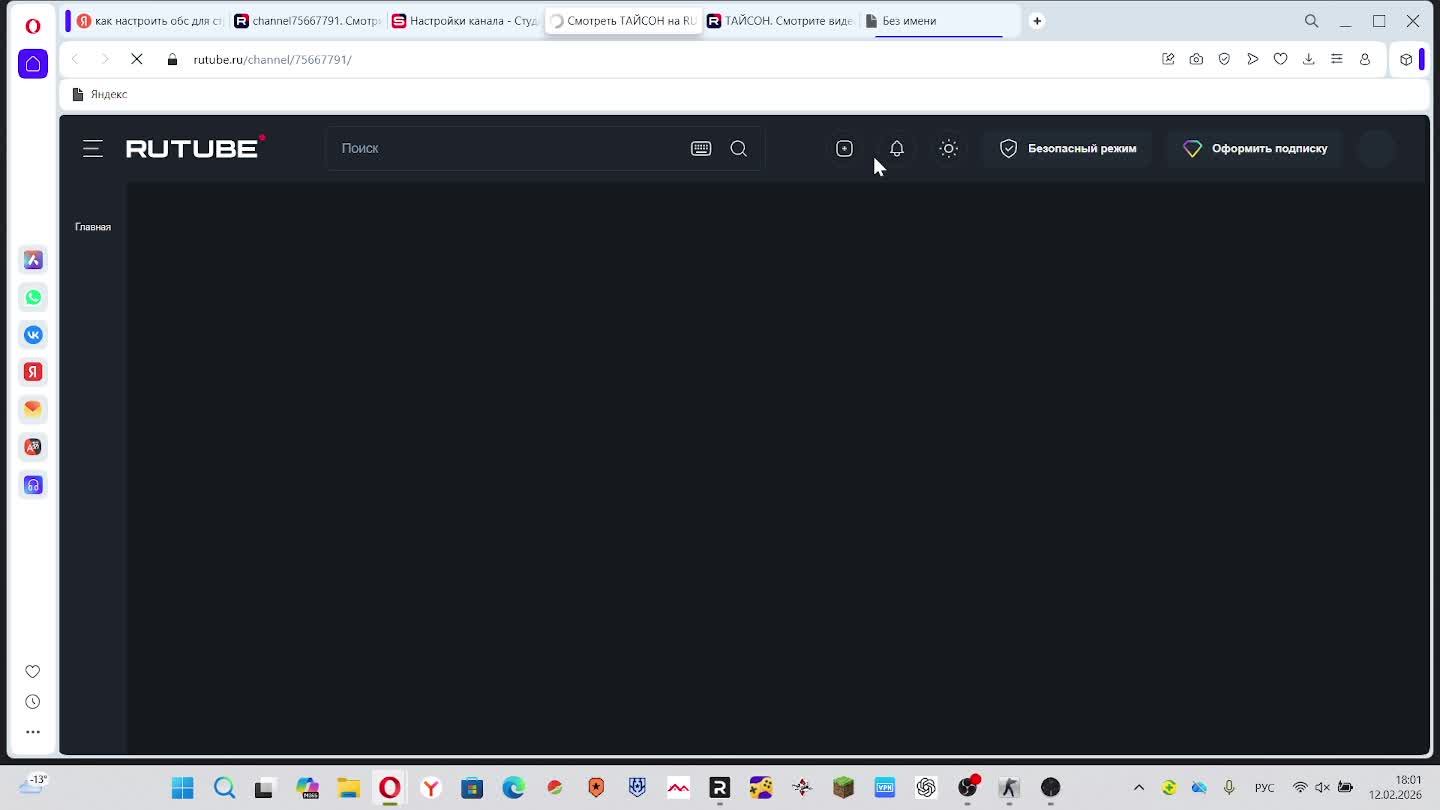This screenshot has height=810, width=1440.
Task: Open Opera bookmarks heart in sidebar
Action: [33, 671]
